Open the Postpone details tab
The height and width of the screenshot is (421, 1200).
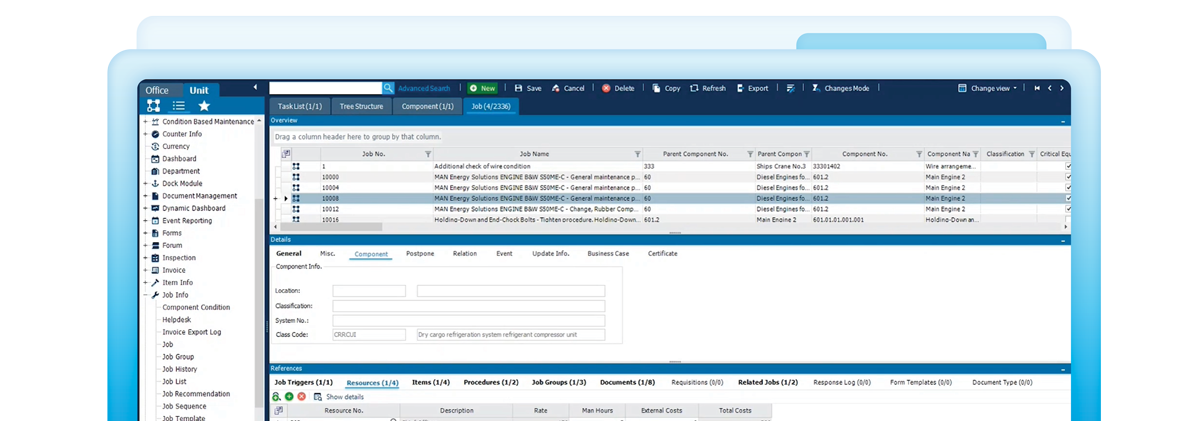[x=420, y=254]
